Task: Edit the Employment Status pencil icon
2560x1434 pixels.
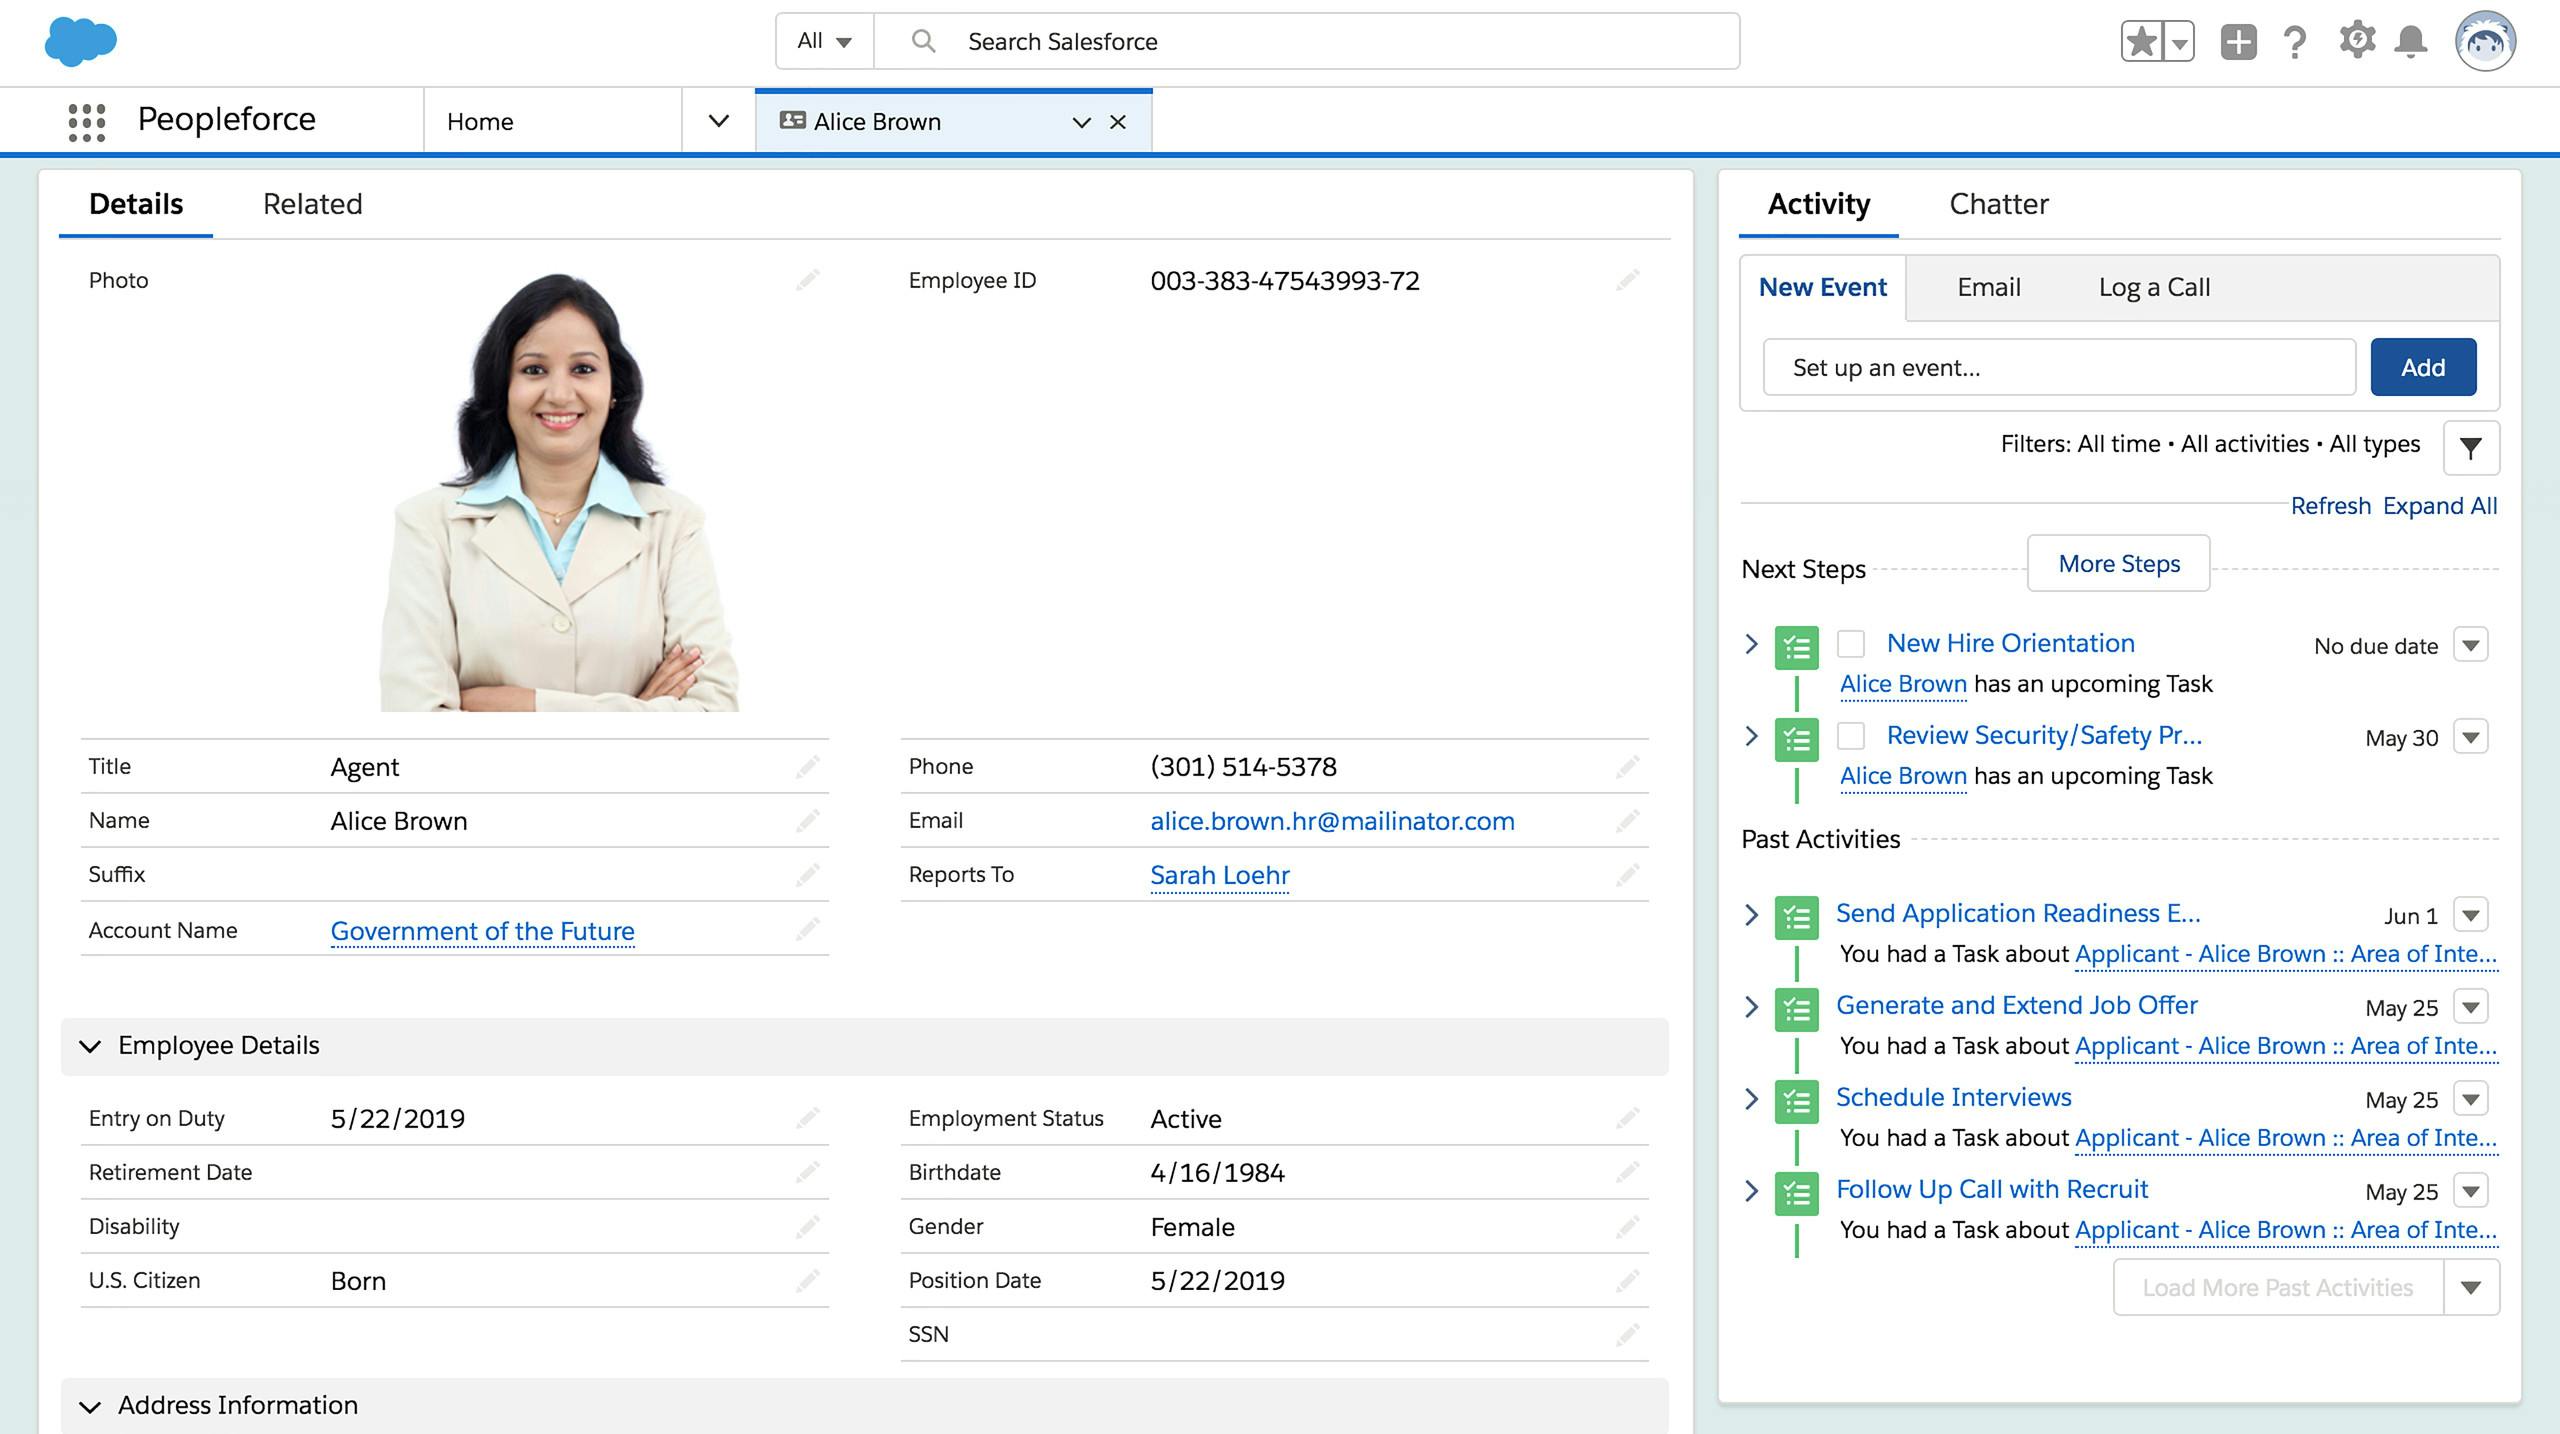Action: [x=1627, y=1118]
